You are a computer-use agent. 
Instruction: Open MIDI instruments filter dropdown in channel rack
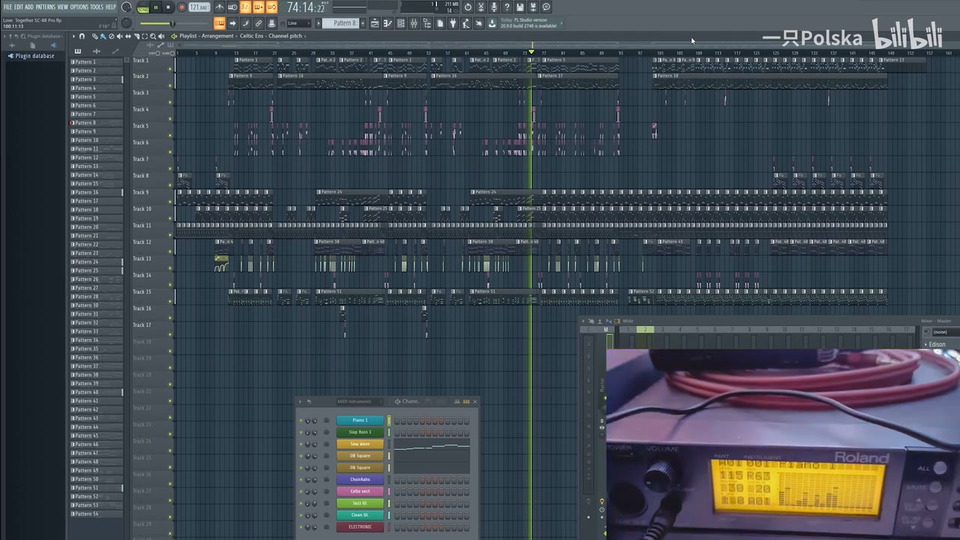[359, 402]
